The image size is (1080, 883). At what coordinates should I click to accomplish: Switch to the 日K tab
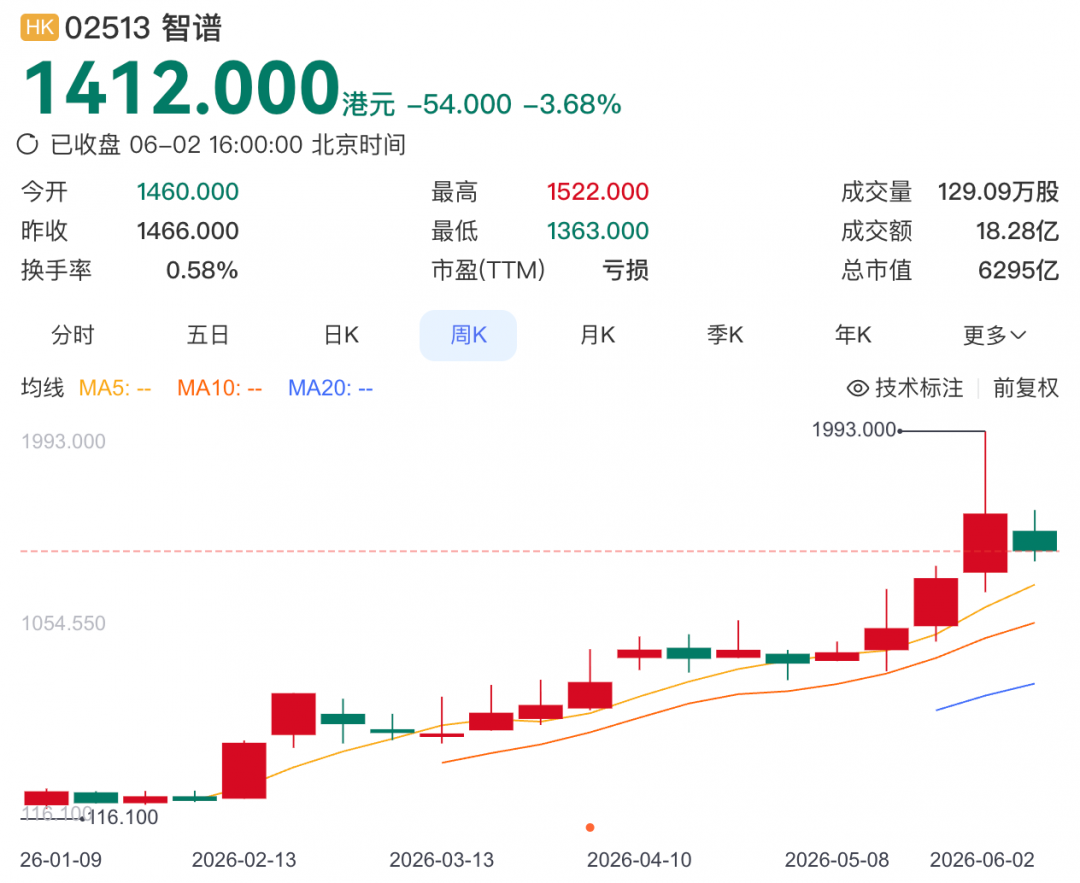tap(342, 335)
